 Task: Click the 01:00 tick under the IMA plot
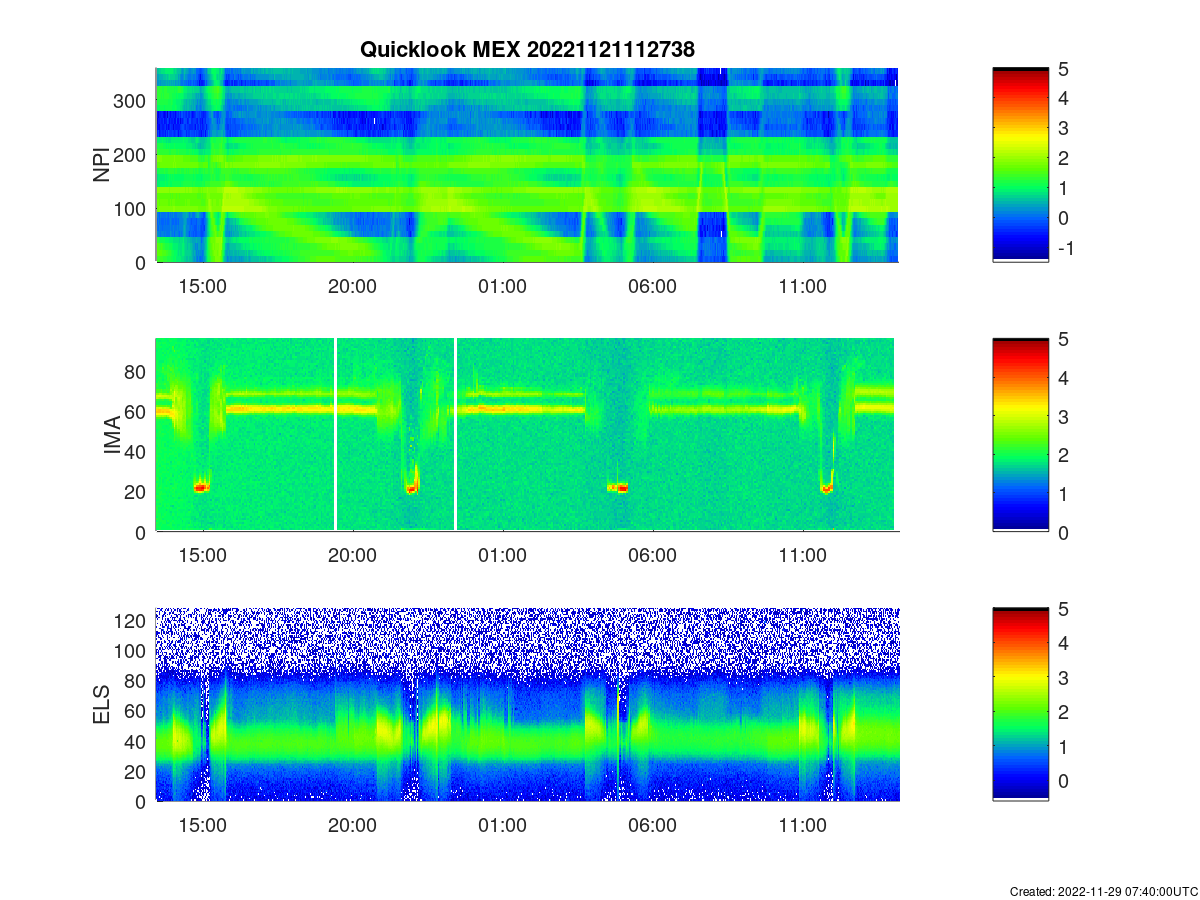pos(503,556)
